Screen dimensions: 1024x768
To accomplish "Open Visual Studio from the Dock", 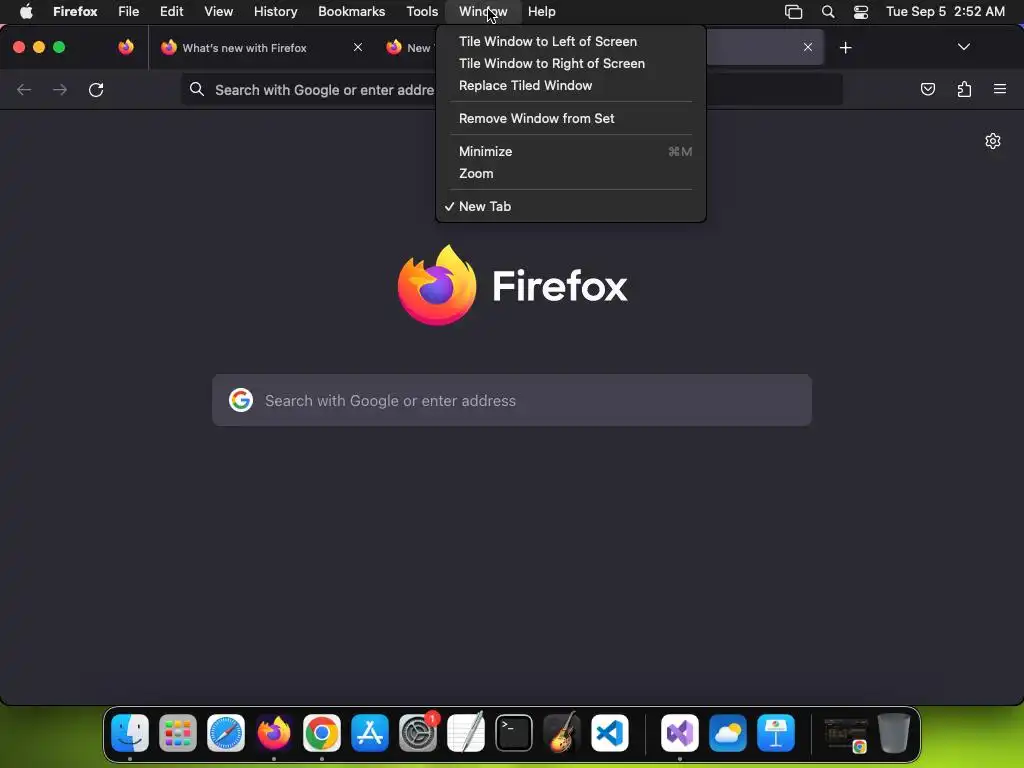I will coord(680,733).
